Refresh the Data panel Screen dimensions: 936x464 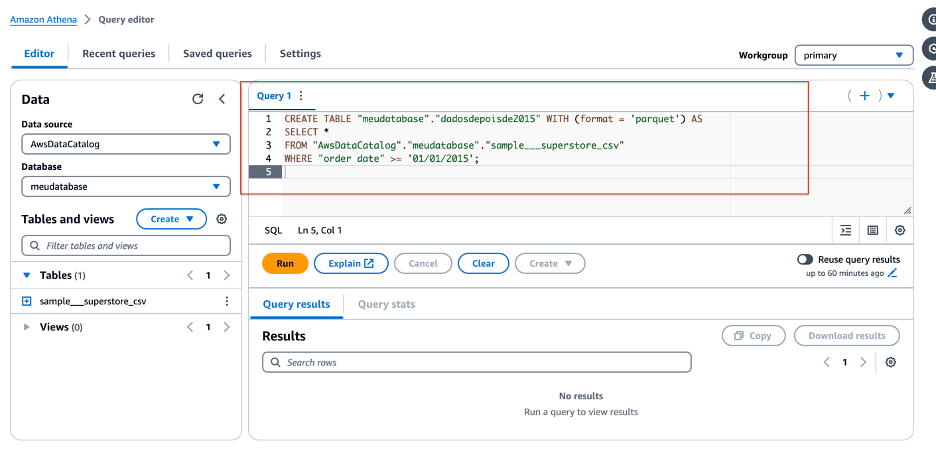[198, 99]
